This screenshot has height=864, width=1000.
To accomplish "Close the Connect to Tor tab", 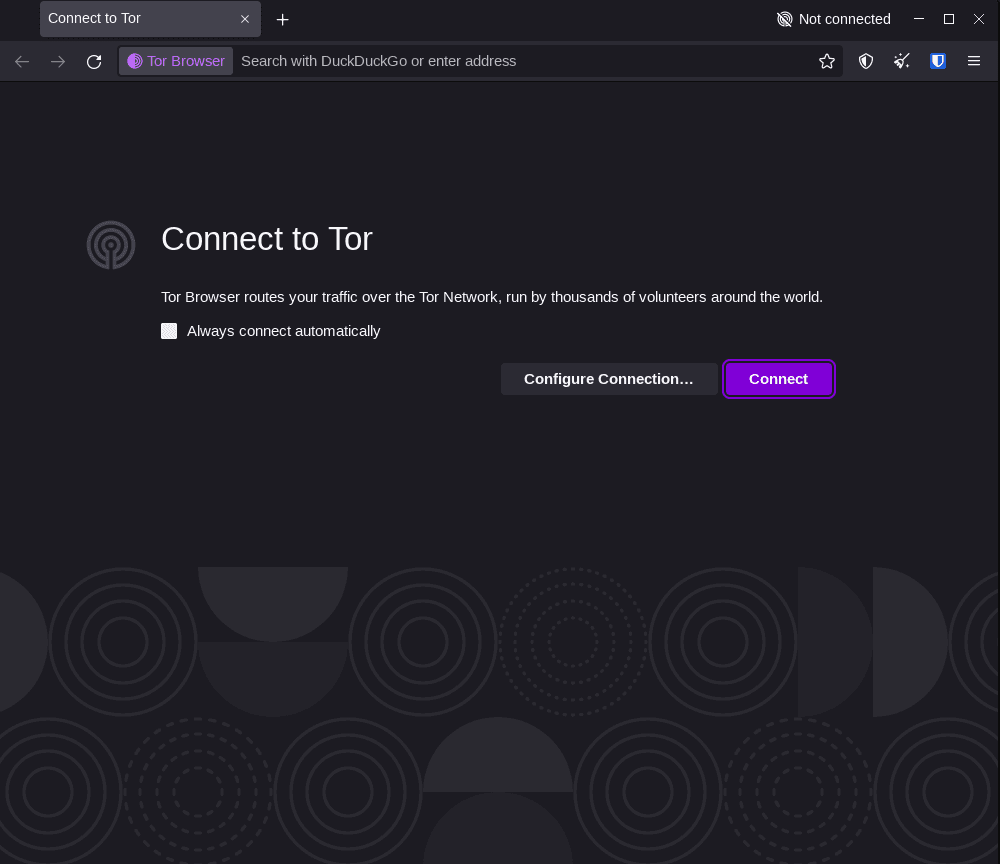I will tap(245, 19).
